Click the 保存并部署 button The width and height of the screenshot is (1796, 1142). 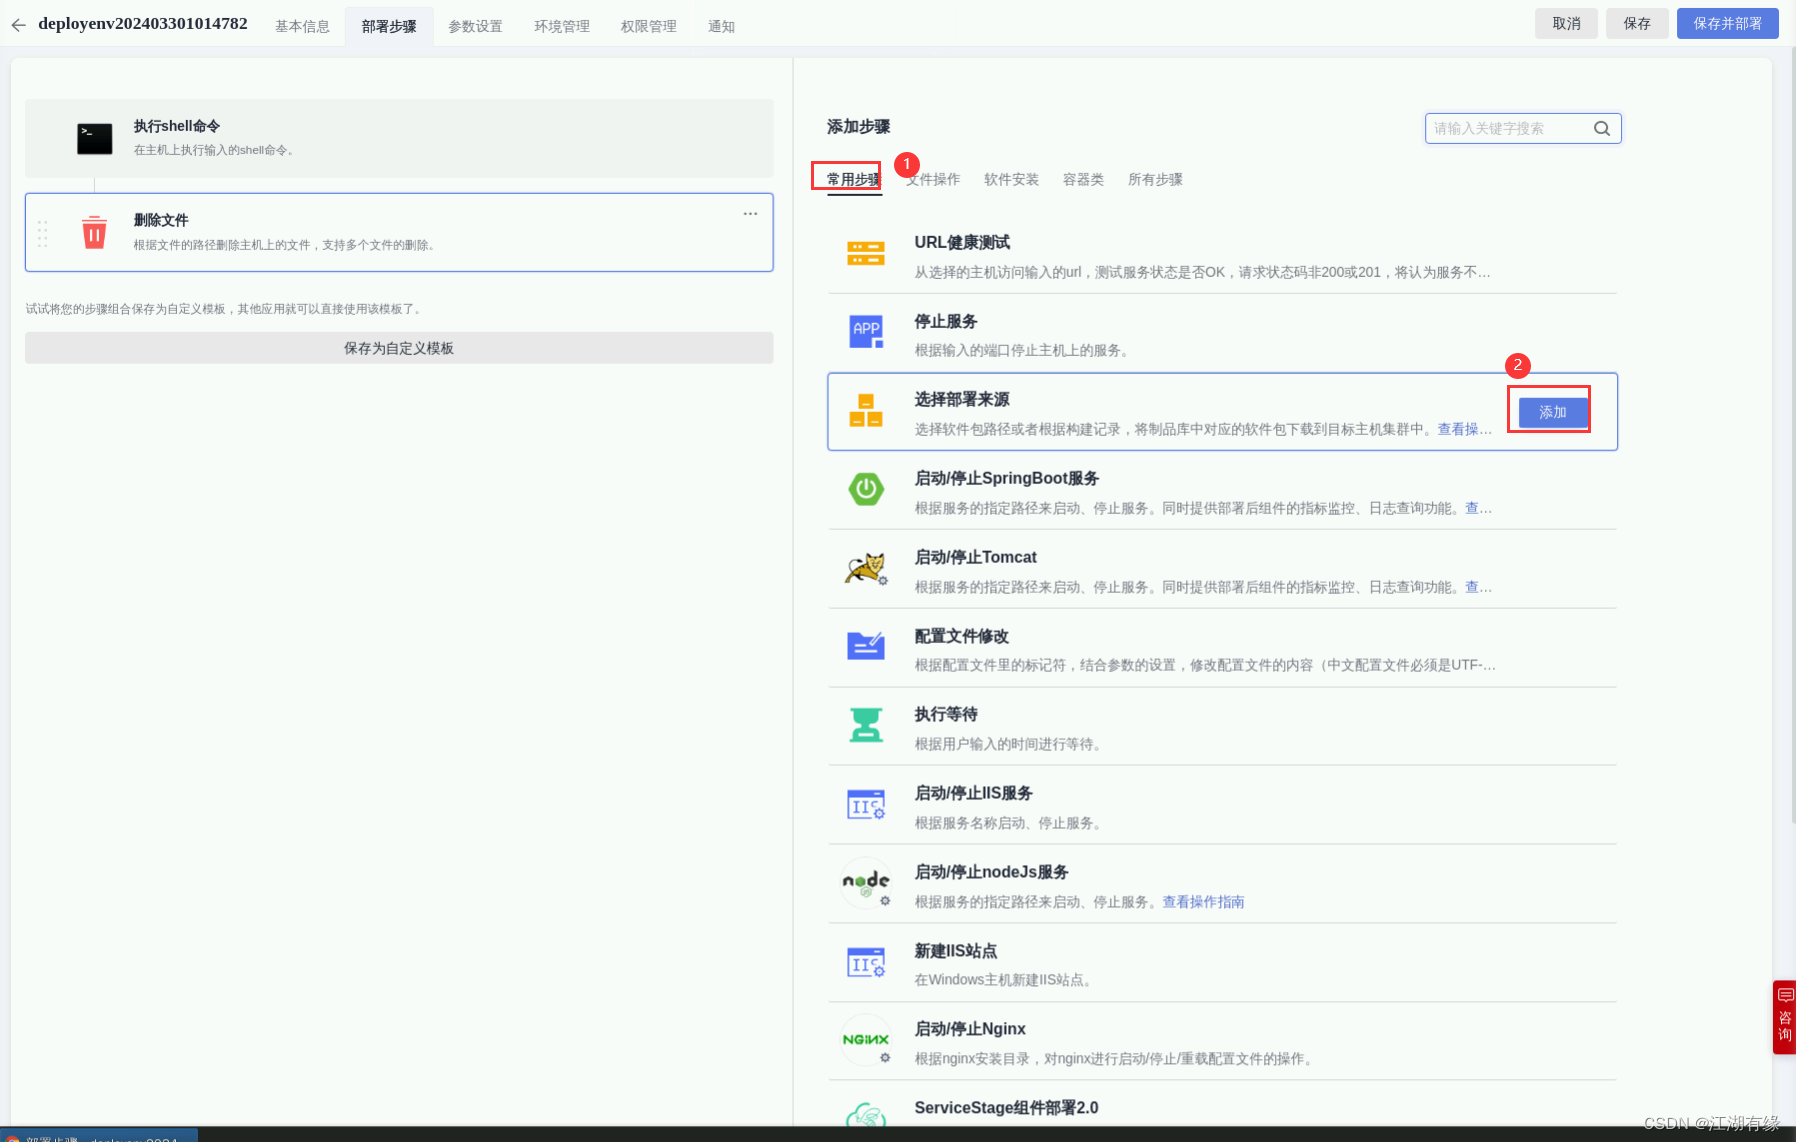tap(1727, 23)
